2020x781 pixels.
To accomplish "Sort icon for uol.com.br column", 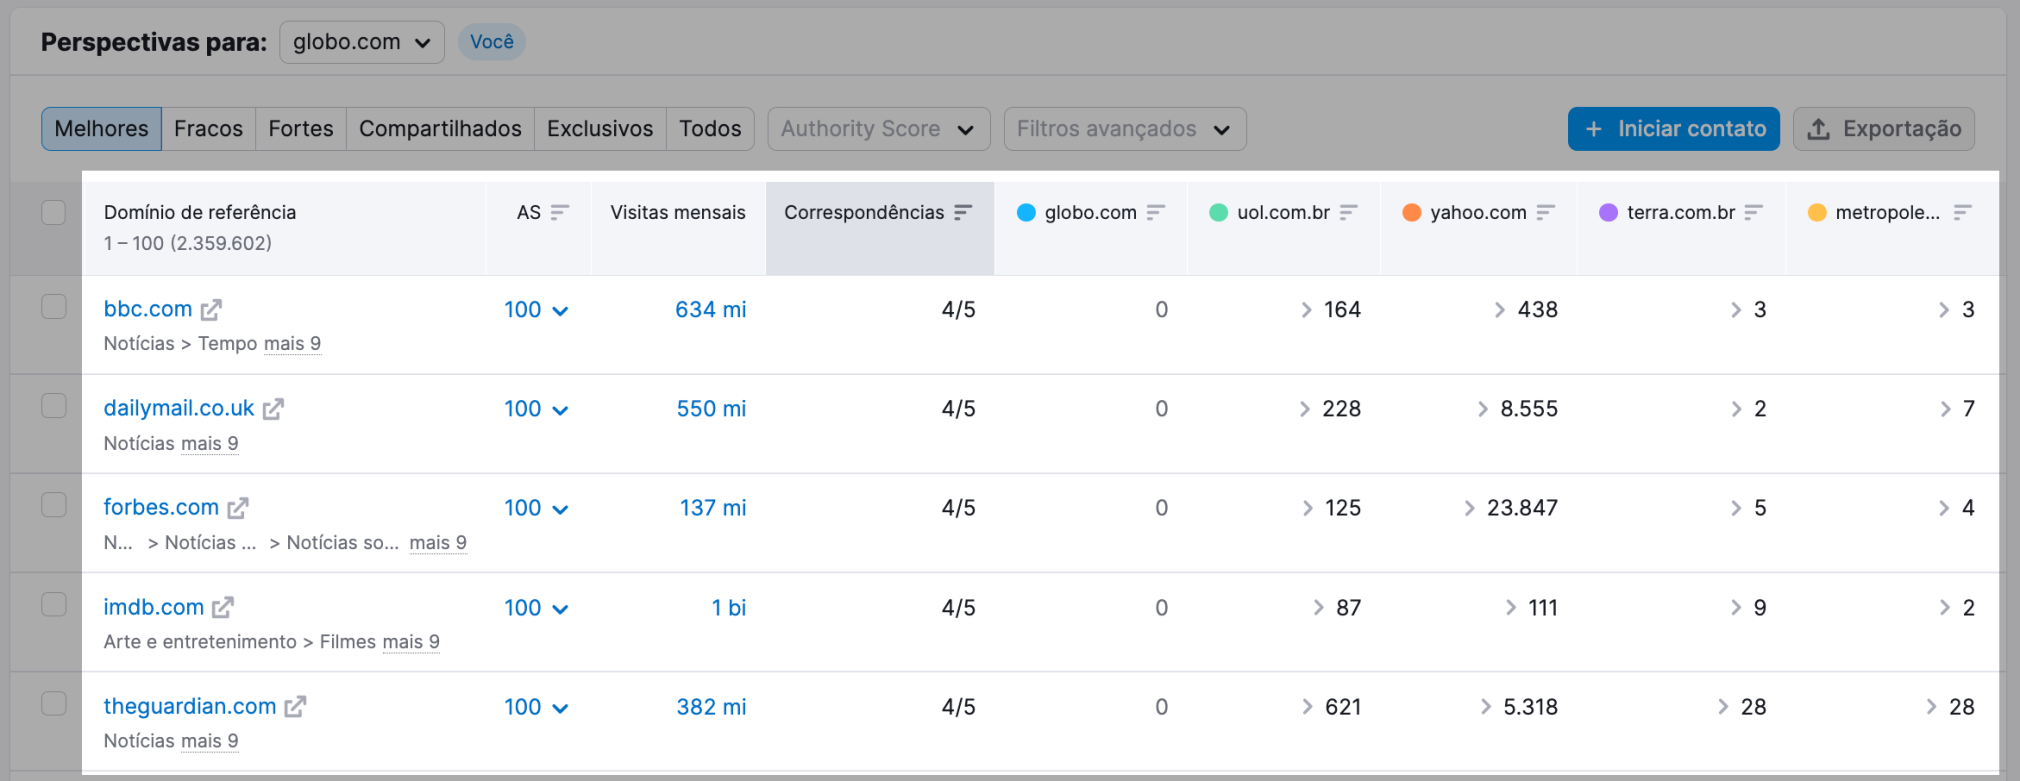I will tap(1349, 212).
